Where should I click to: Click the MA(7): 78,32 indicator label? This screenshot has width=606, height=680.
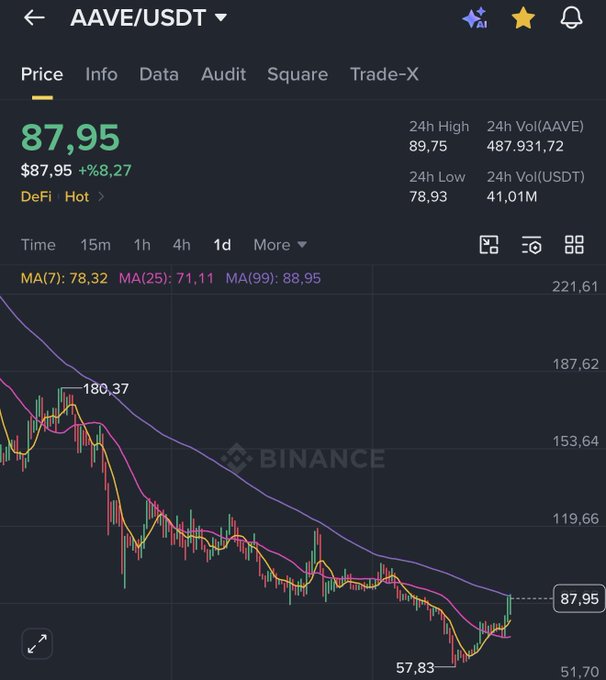64,278
